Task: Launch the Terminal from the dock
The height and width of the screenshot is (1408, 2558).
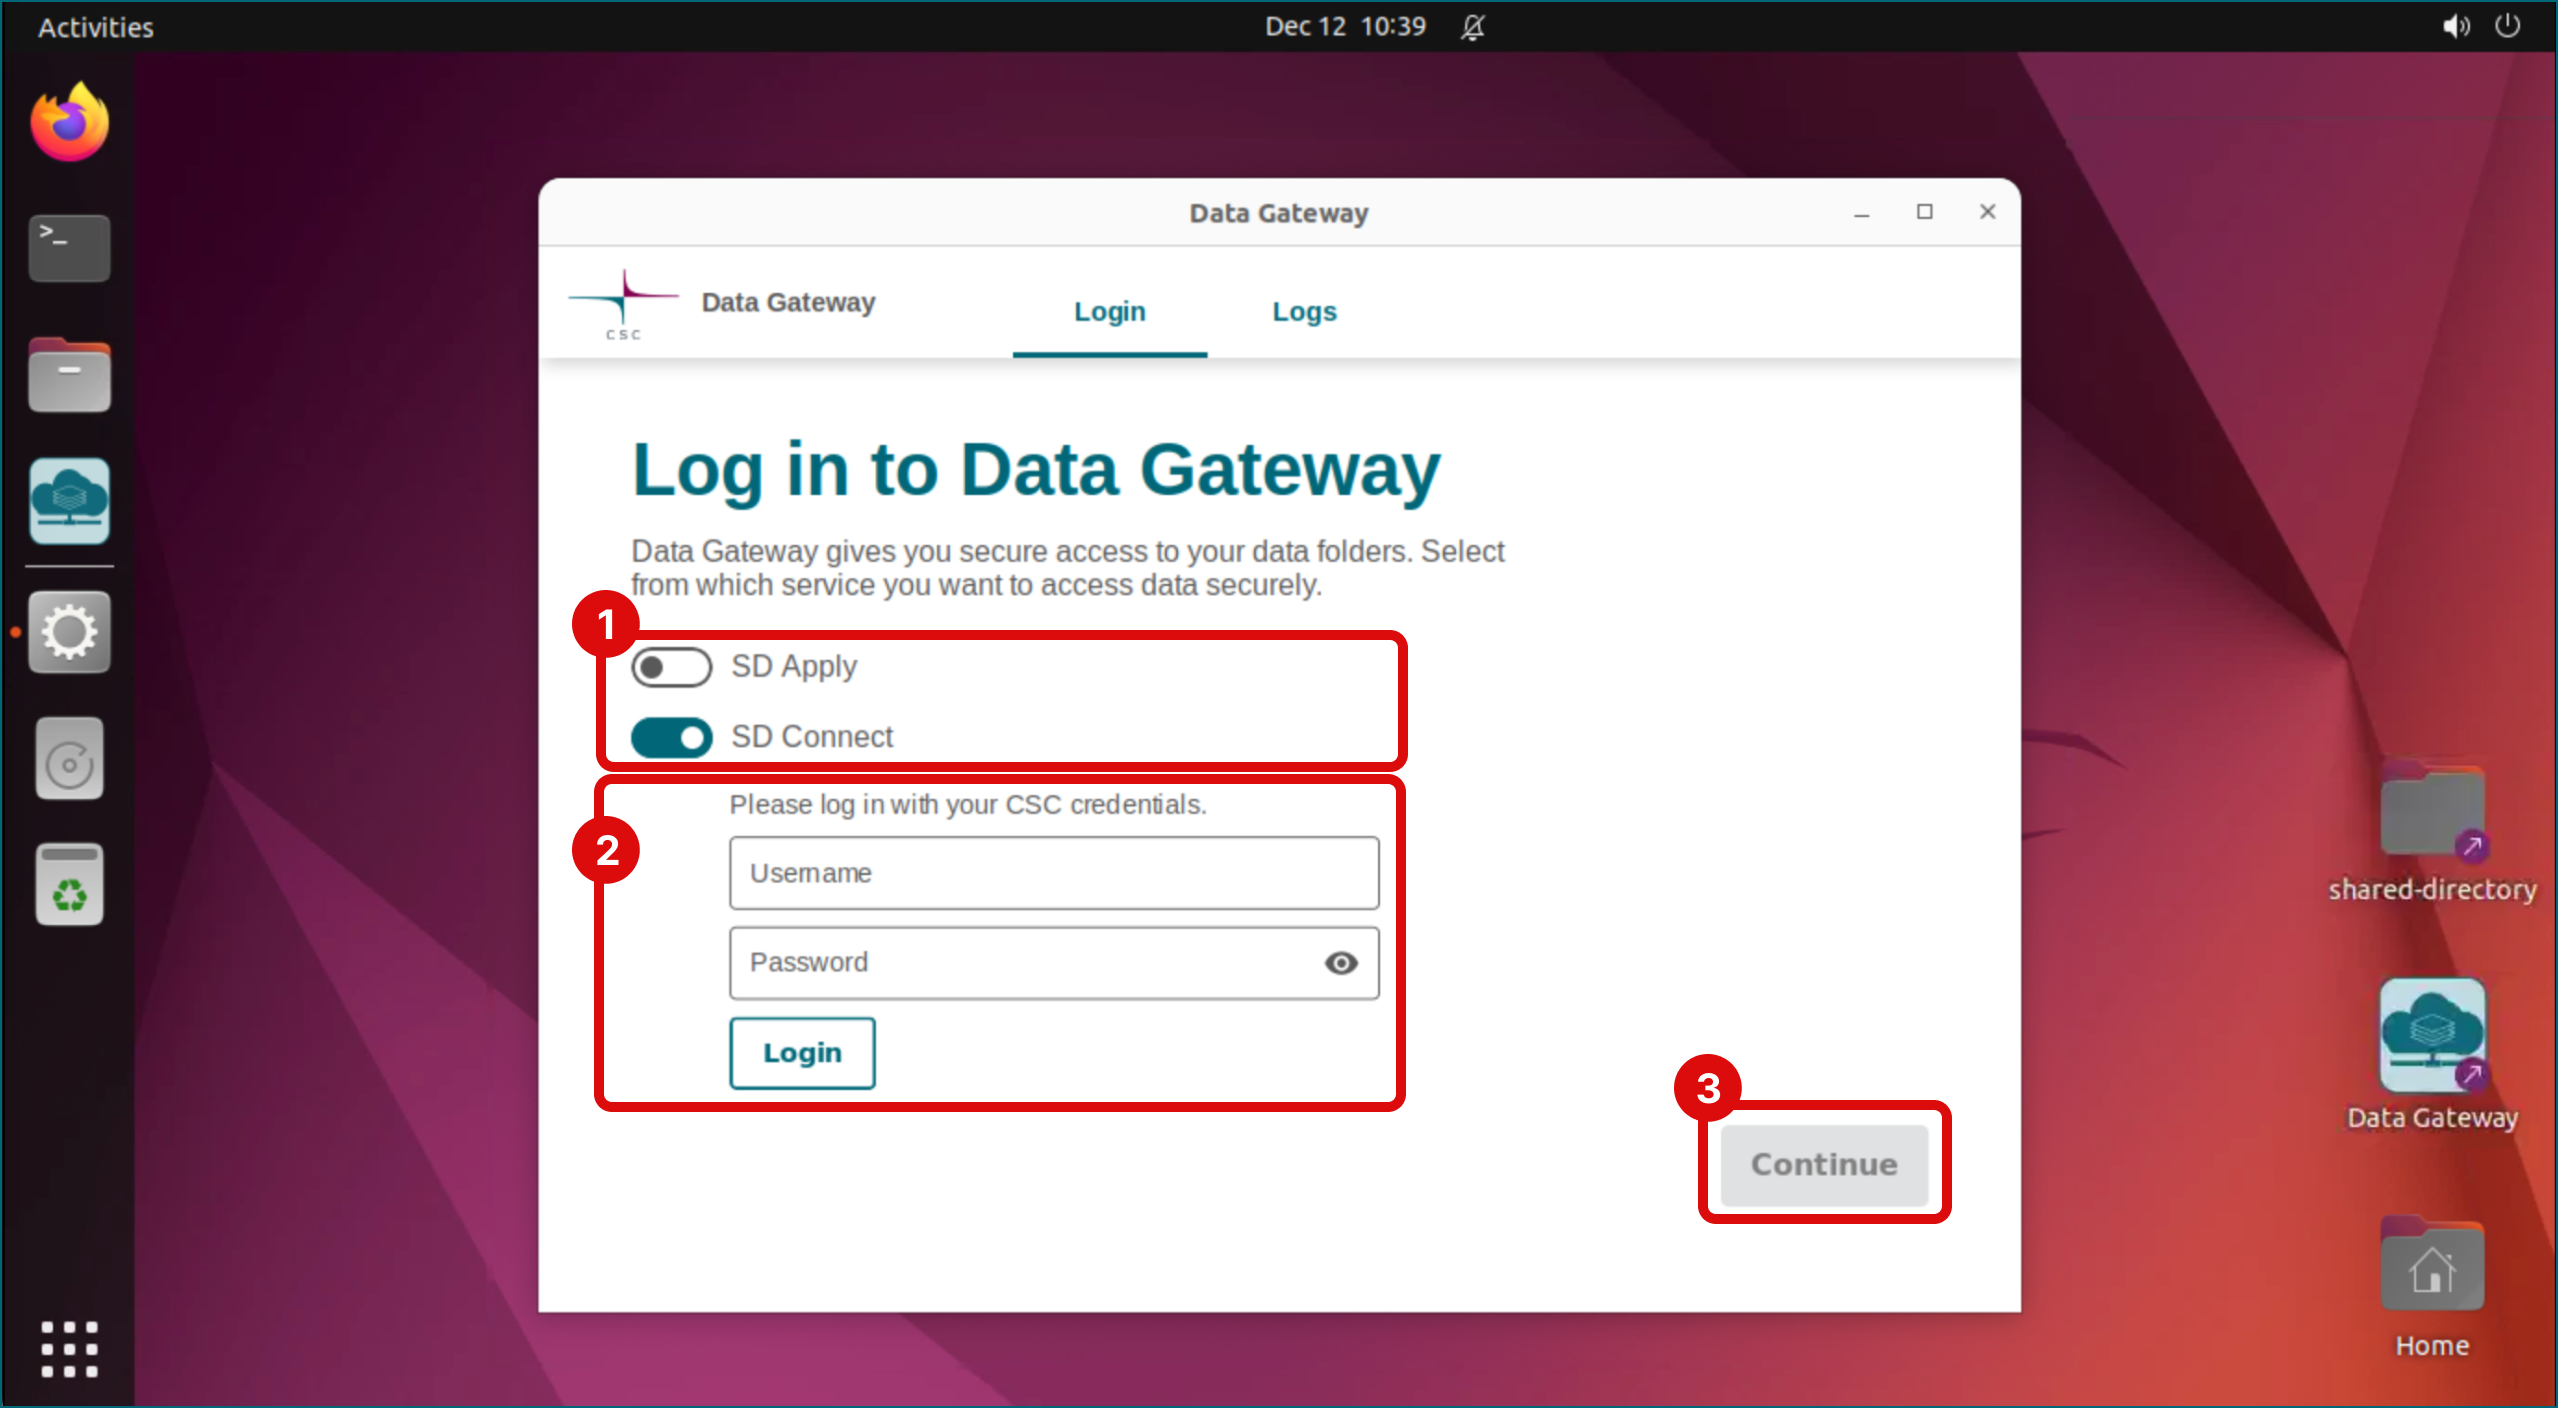Action: pyautogui.click(x=69, y=248)
